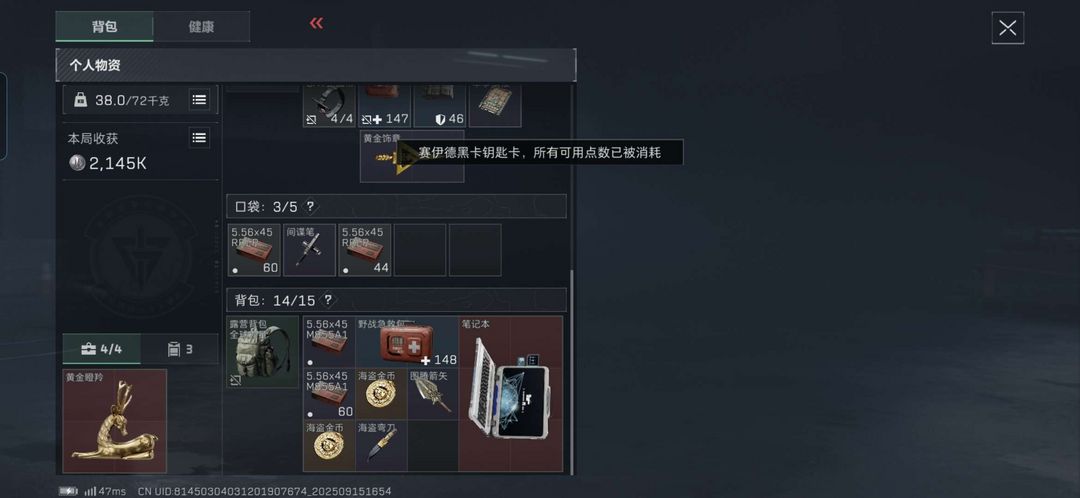The width and height of the screenshot is (1080, 498).
Task: Click the inventory vertical scrollbar
Action: [571, 372]
